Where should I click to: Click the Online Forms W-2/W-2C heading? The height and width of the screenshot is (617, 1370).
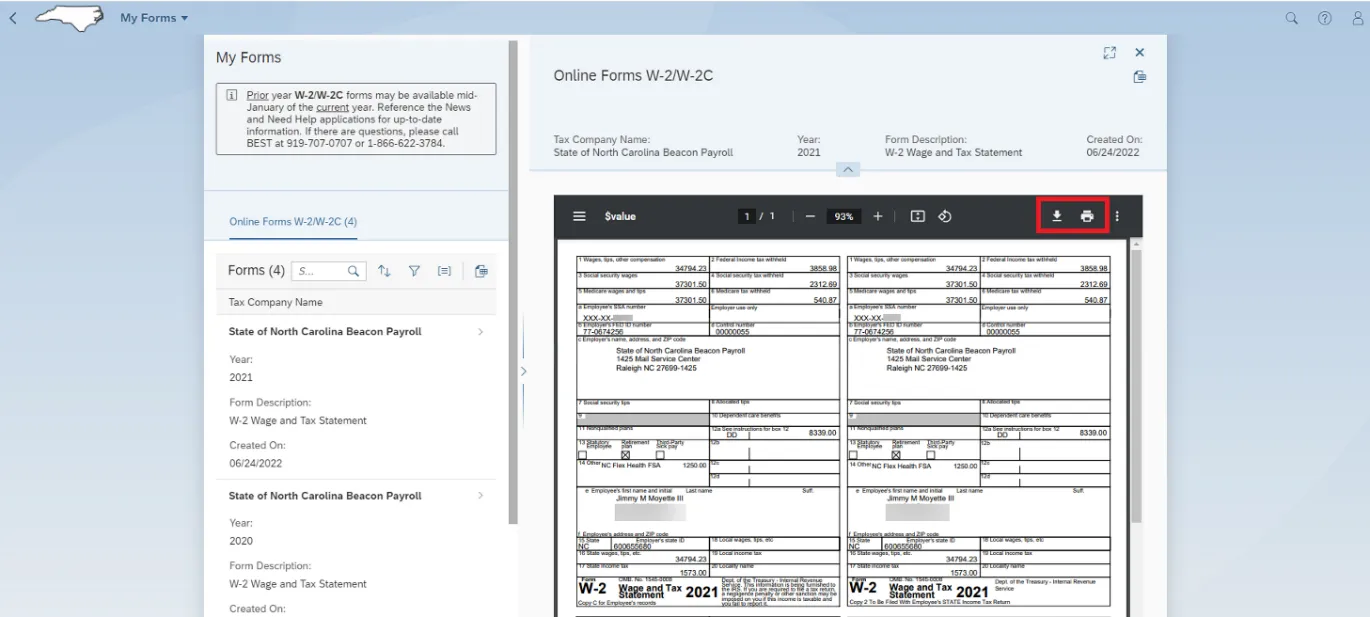pyautogui.click(x=633, y=75)
